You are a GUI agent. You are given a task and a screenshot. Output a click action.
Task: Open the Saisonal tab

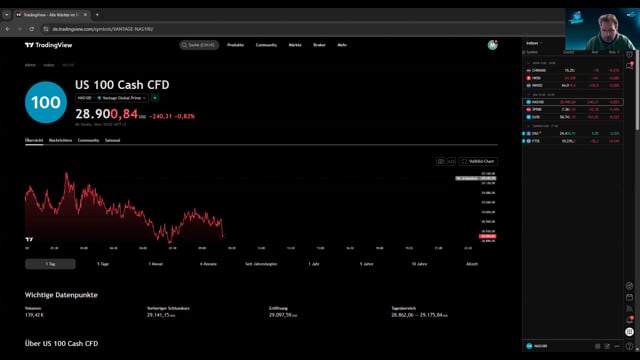point(113,140)
